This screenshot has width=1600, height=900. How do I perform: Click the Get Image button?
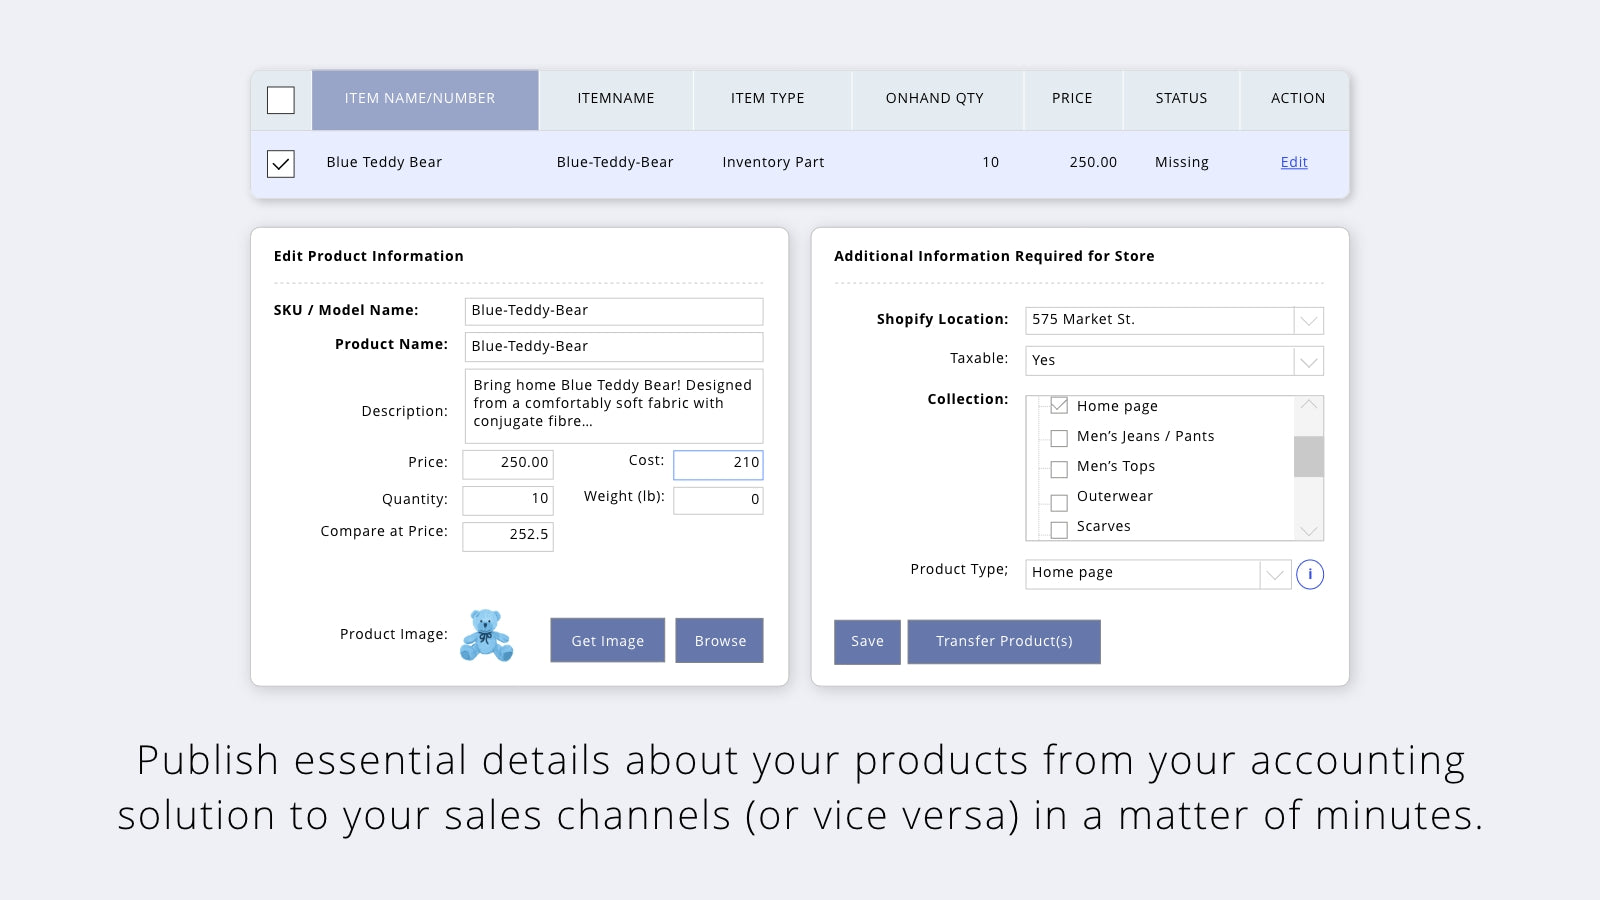pyautogui.click(x=607, y=640)
